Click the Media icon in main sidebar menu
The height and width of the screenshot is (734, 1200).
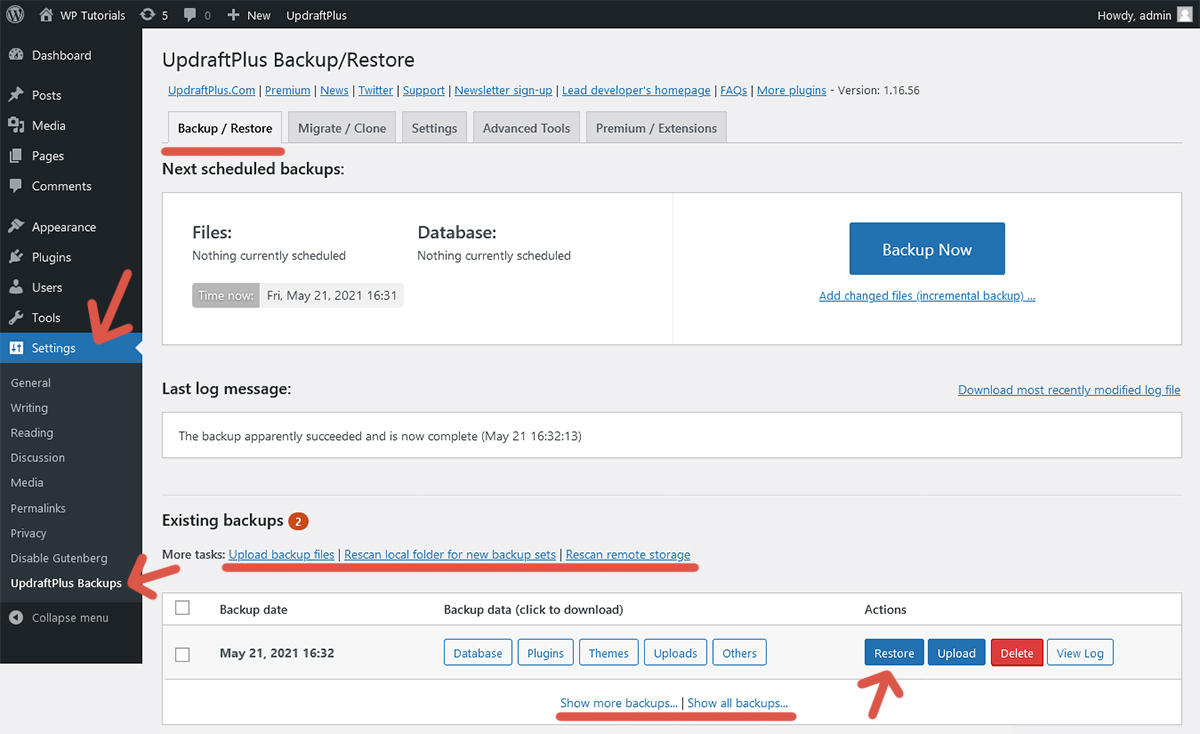point(16,125)
